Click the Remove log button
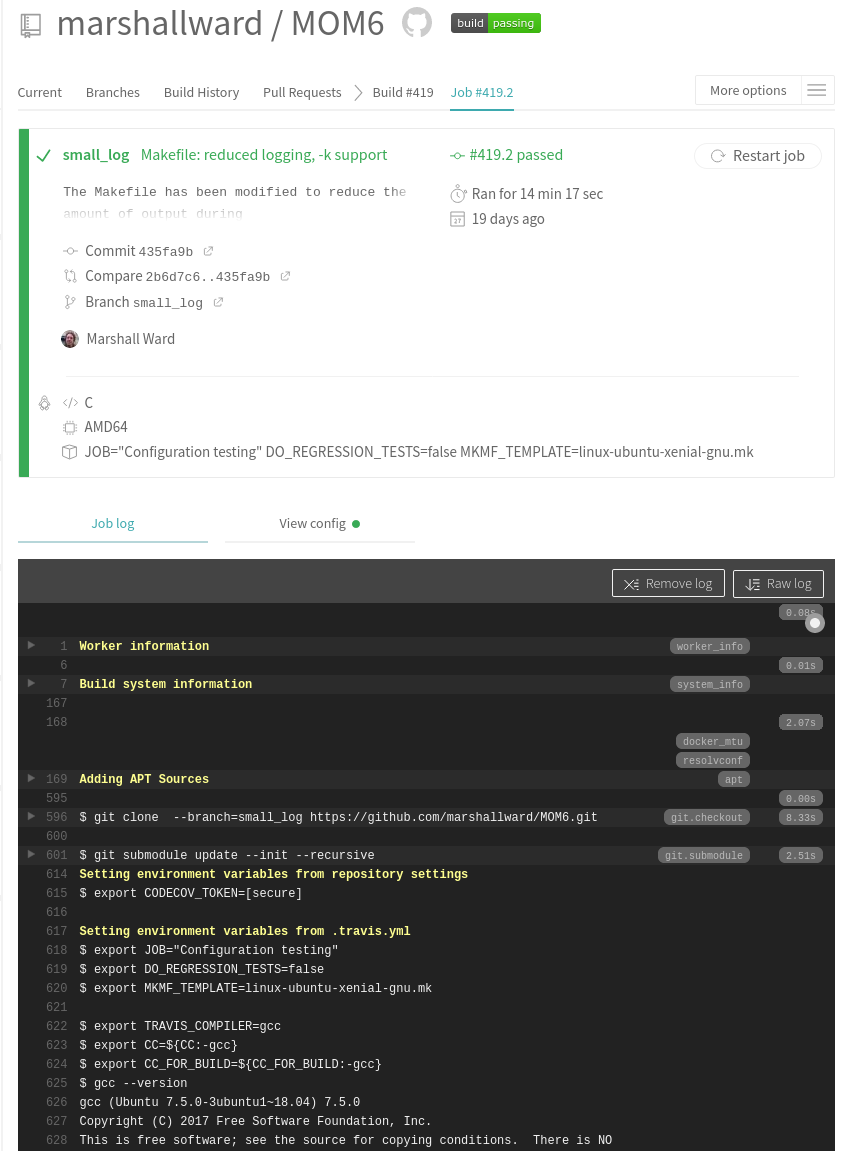The image size is (845, 1151). click(667, 584)
